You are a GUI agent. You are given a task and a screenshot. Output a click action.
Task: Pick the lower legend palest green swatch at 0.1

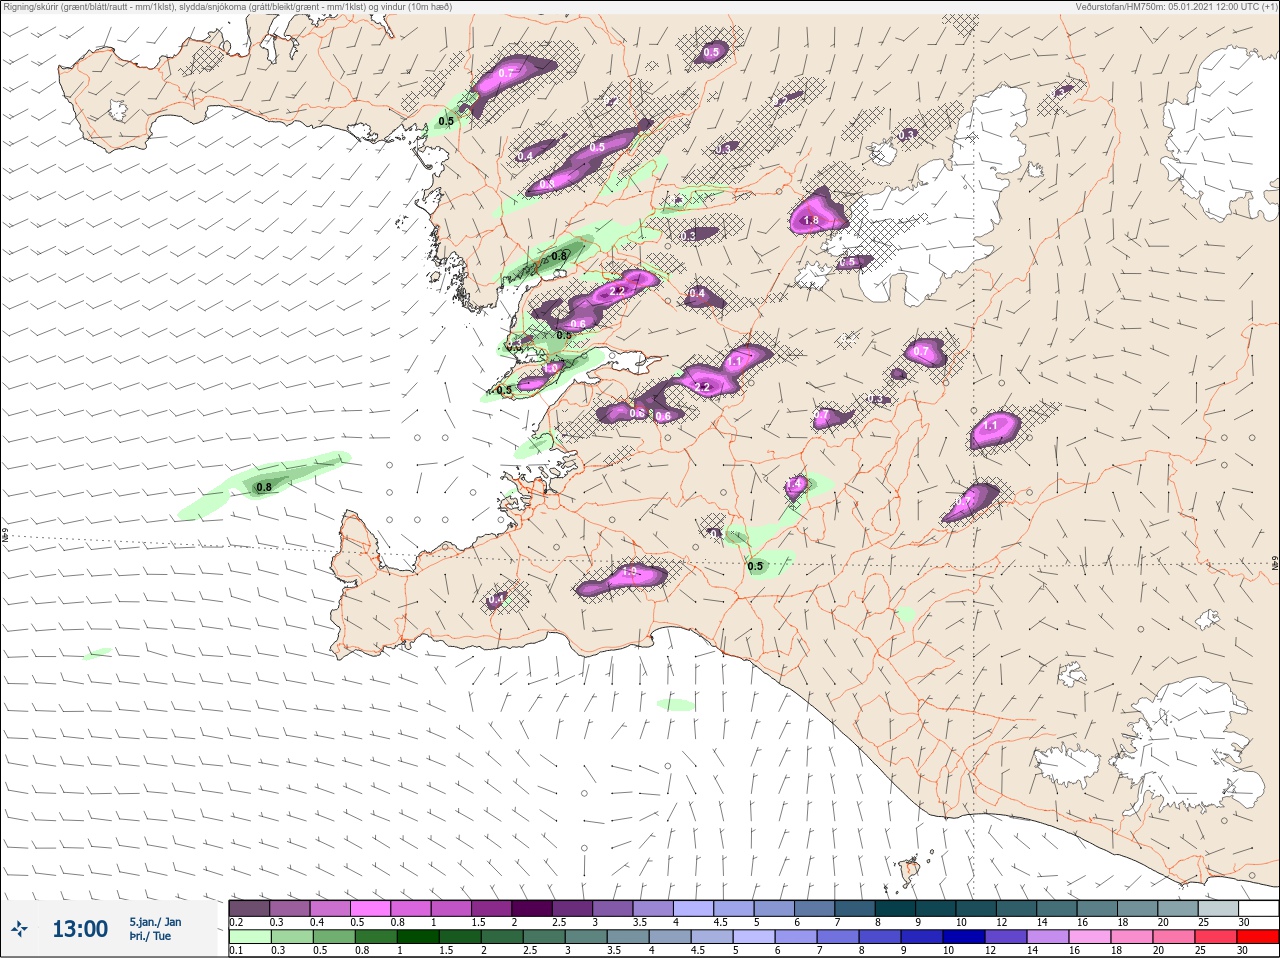249,937
